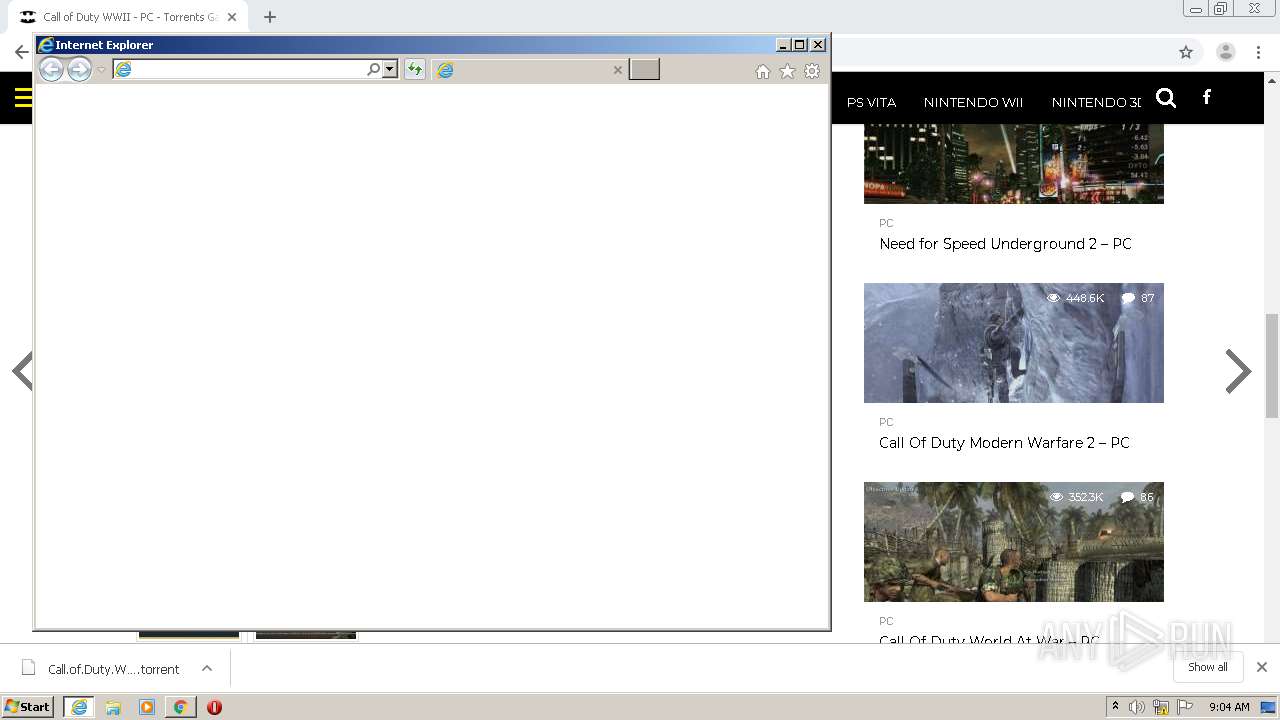Select the blank Internet Explorer tab

click(530, 69)
